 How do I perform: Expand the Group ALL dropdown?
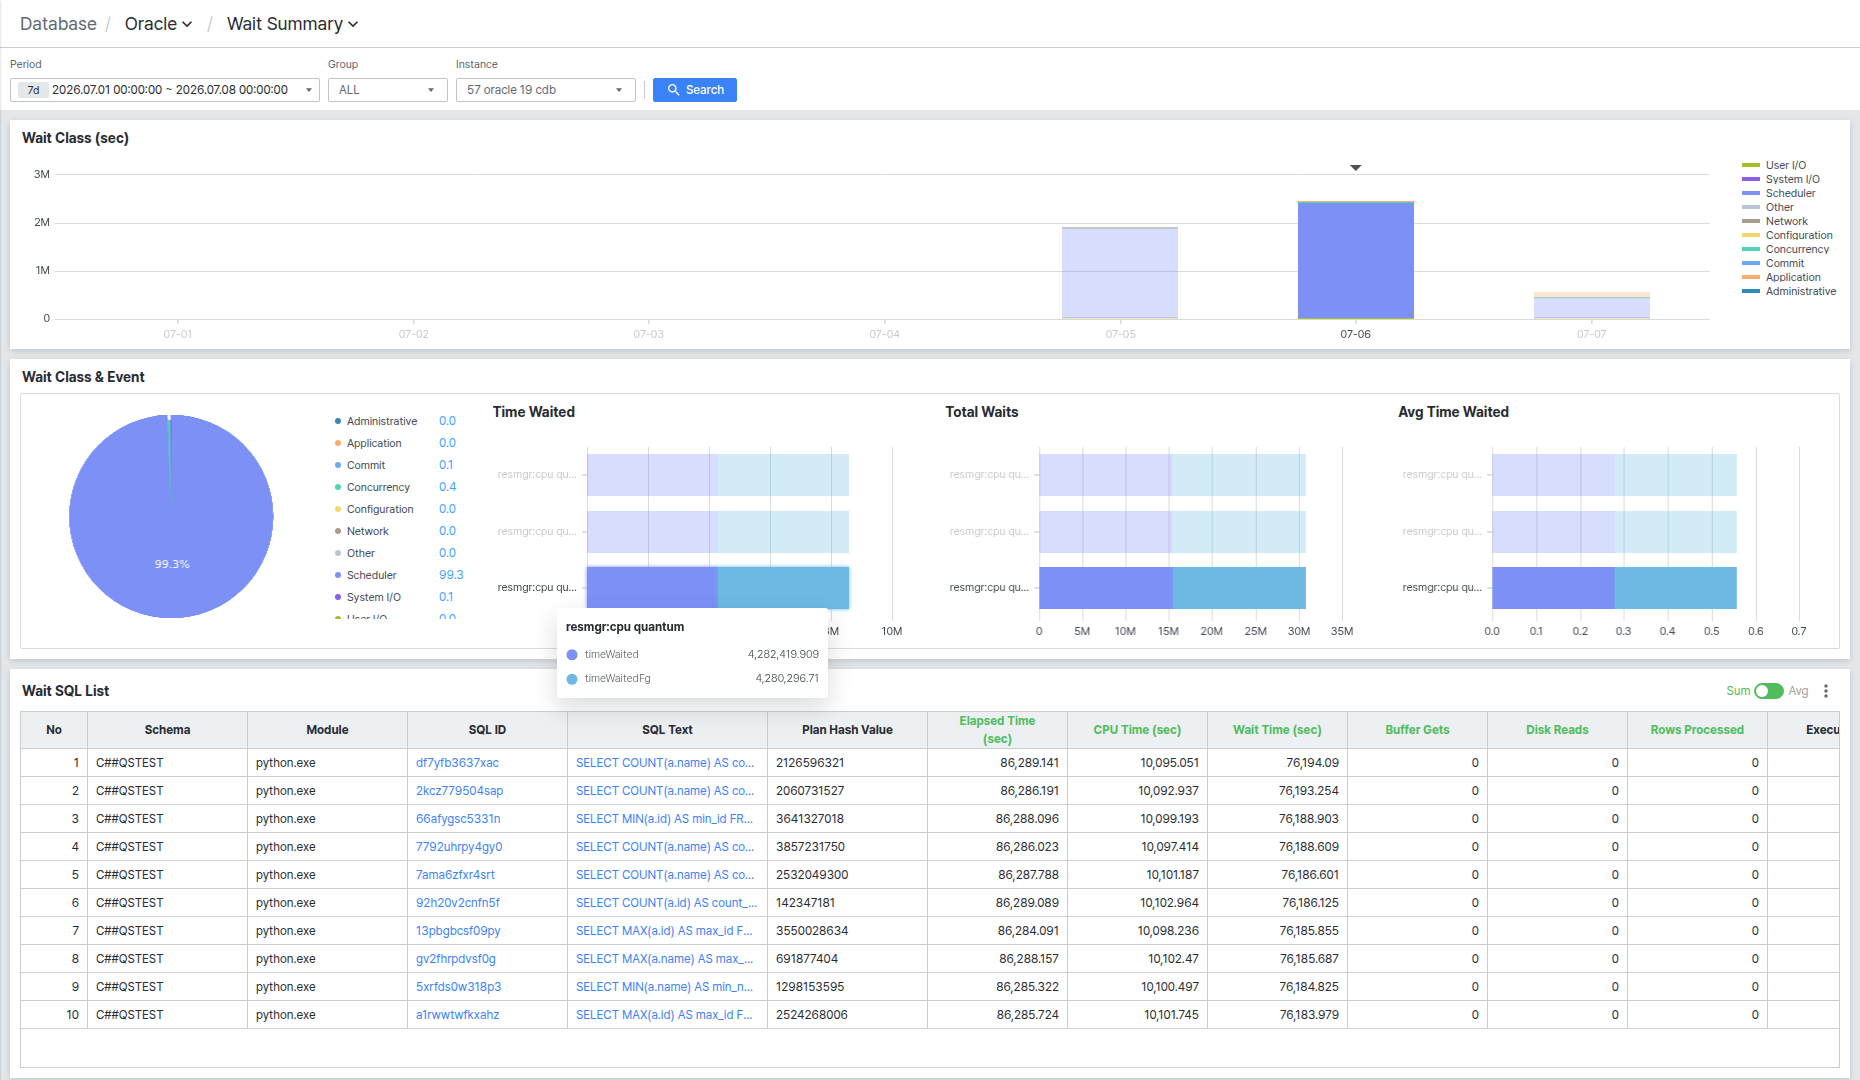pyautogui.click(x=388, y=90)
